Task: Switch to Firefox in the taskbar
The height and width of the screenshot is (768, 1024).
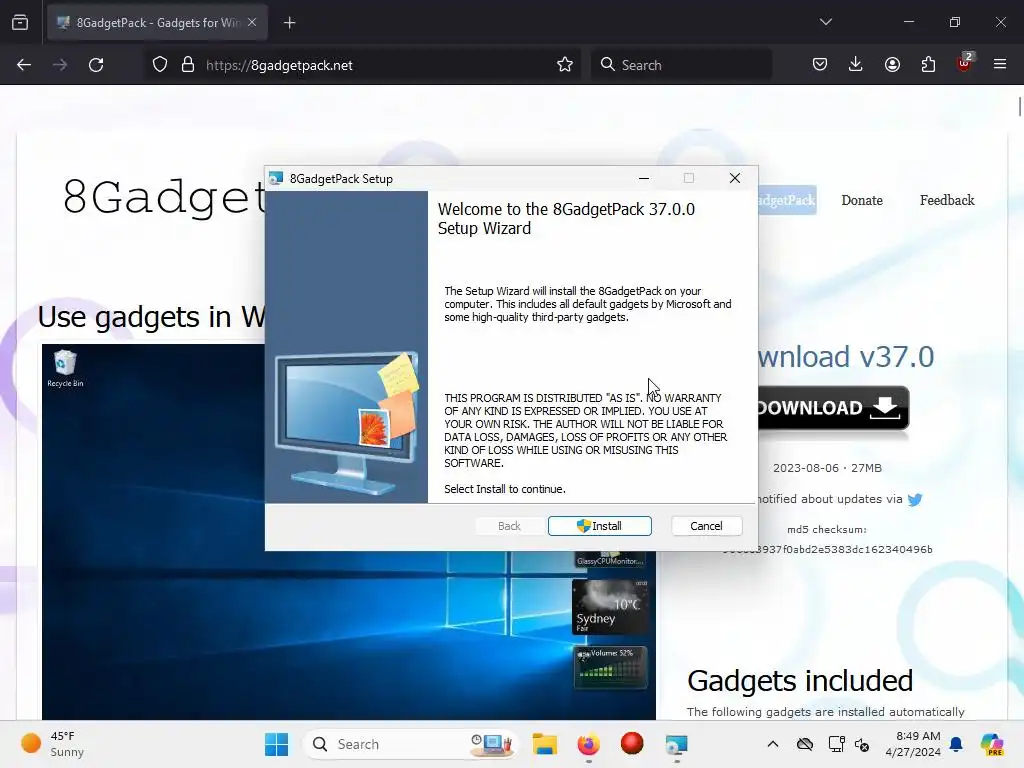Action: (x=588, y=744)
